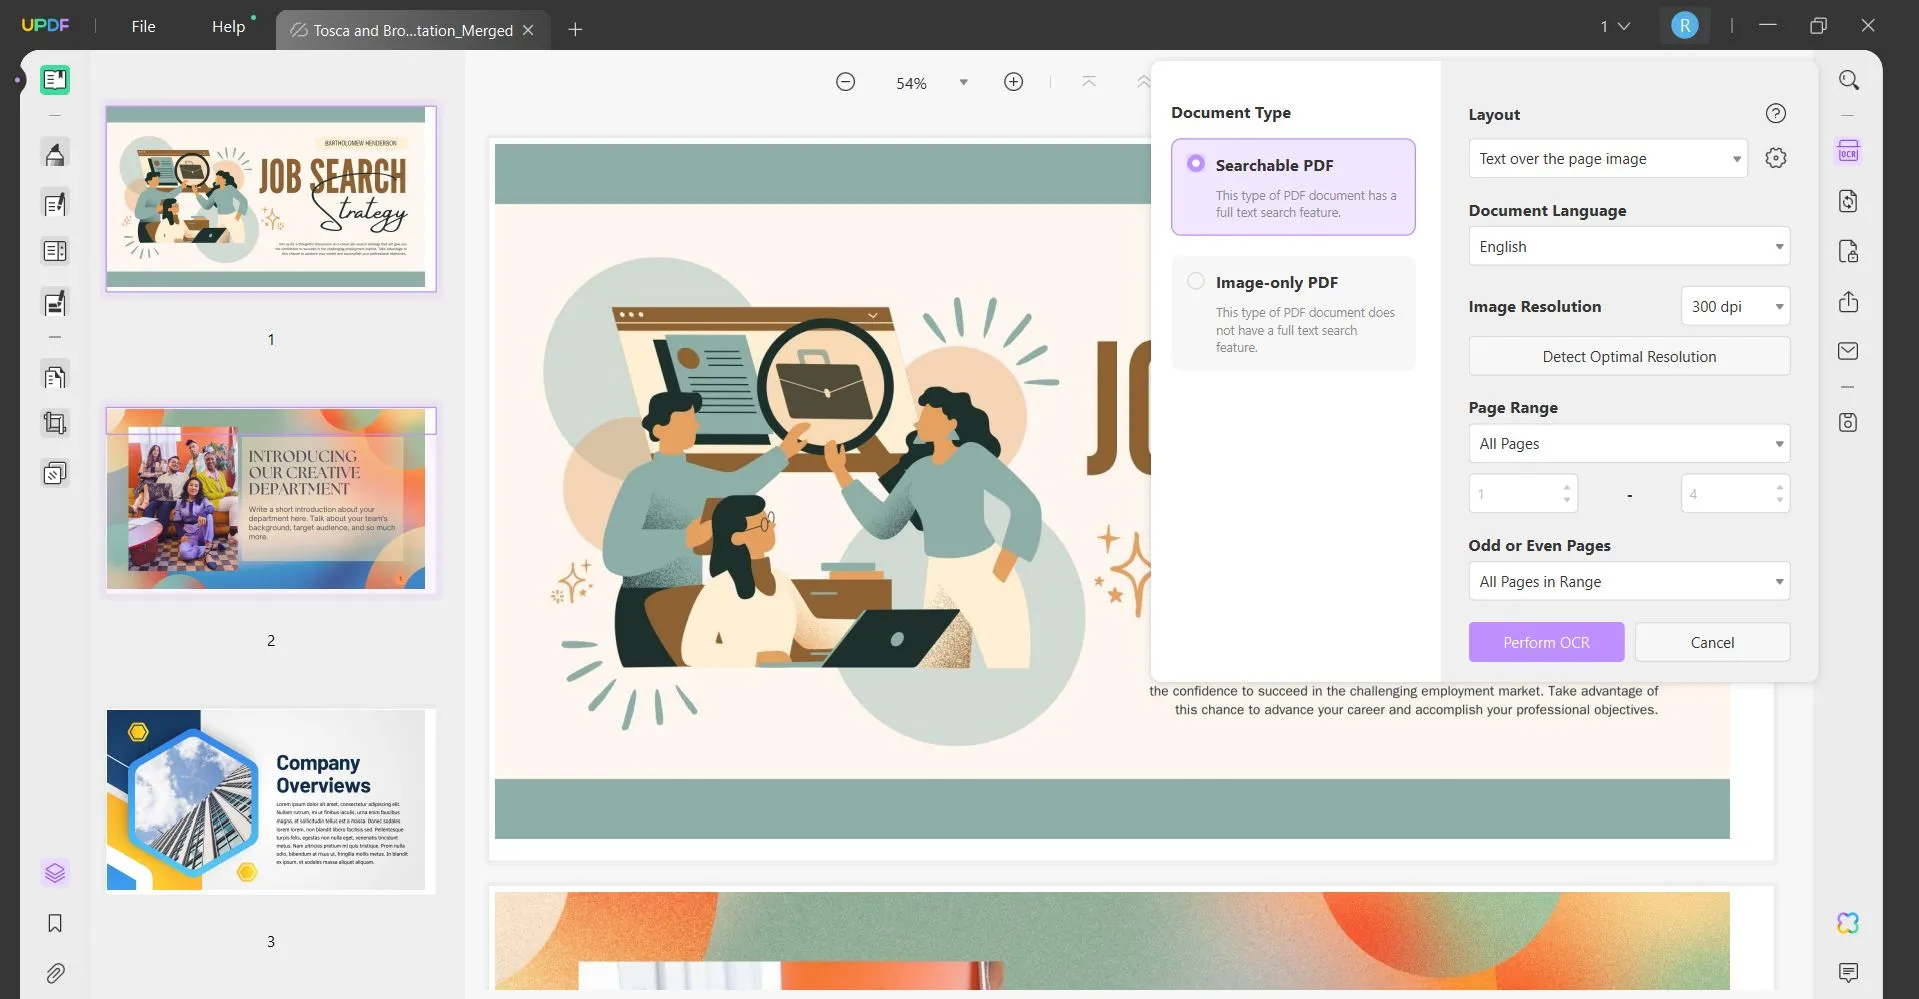The width and height of the screenshot is (1919, 999).
Task: Zoom out with the minus icon
Action: tap(845, 82)
